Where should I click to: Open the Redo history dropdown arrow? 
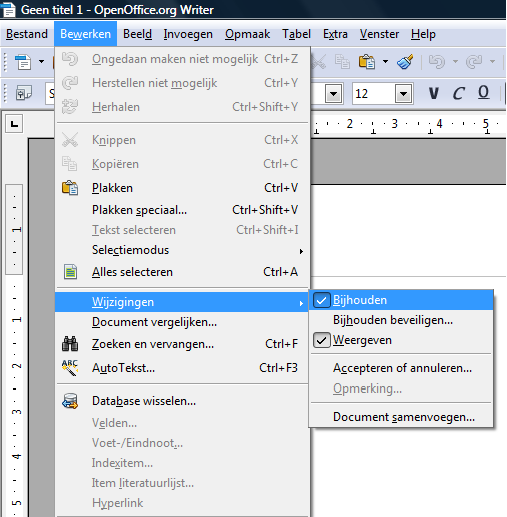[x=492, y=62]
